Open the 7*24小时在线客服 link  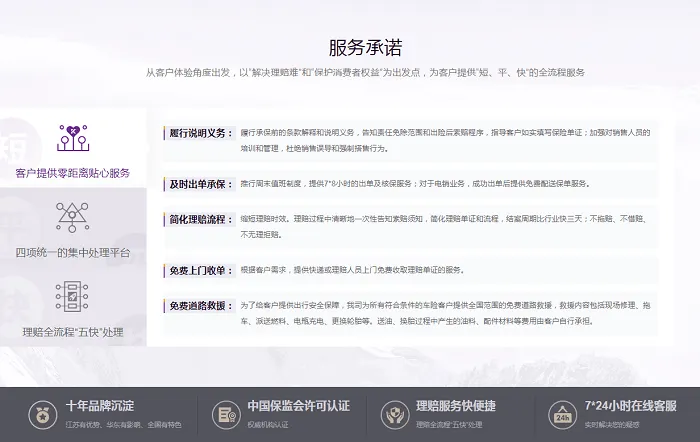tap(632, 406)
